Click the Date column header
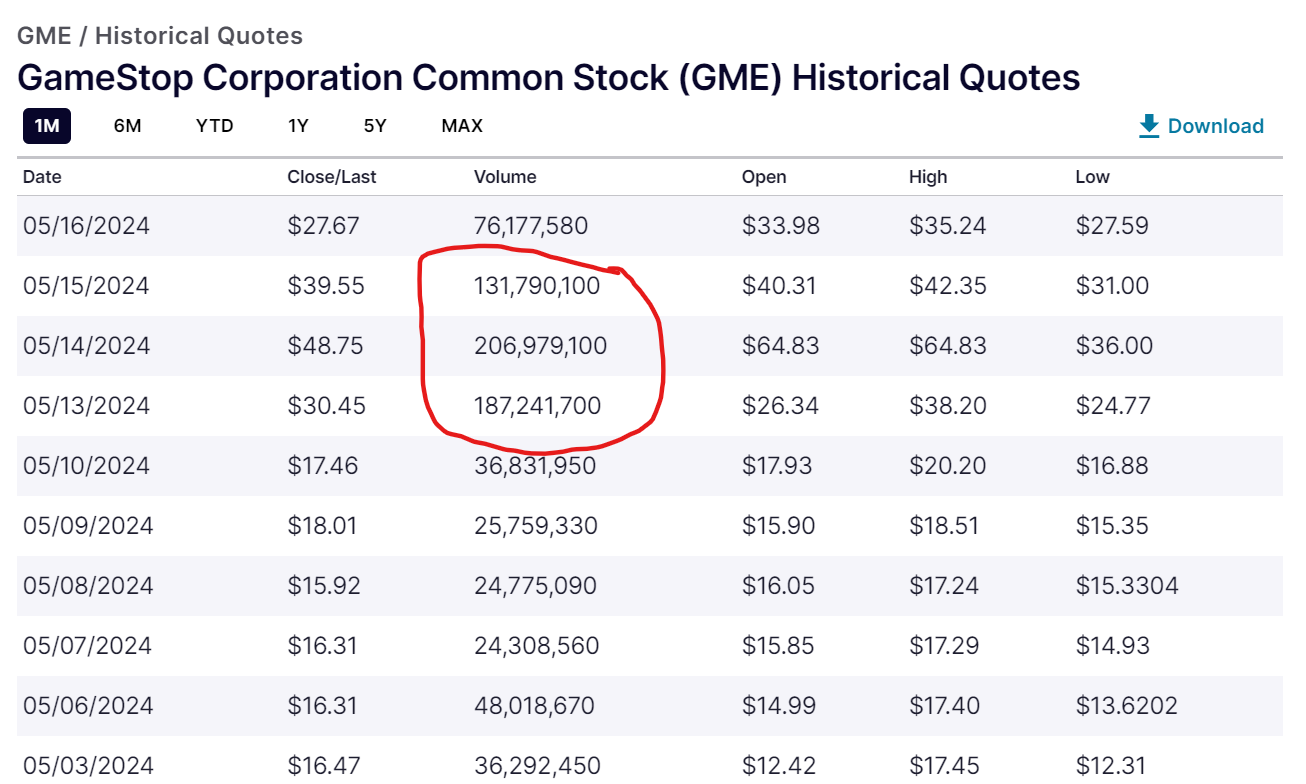Screen dimensions: 1306x784 (x=42, y=177)
